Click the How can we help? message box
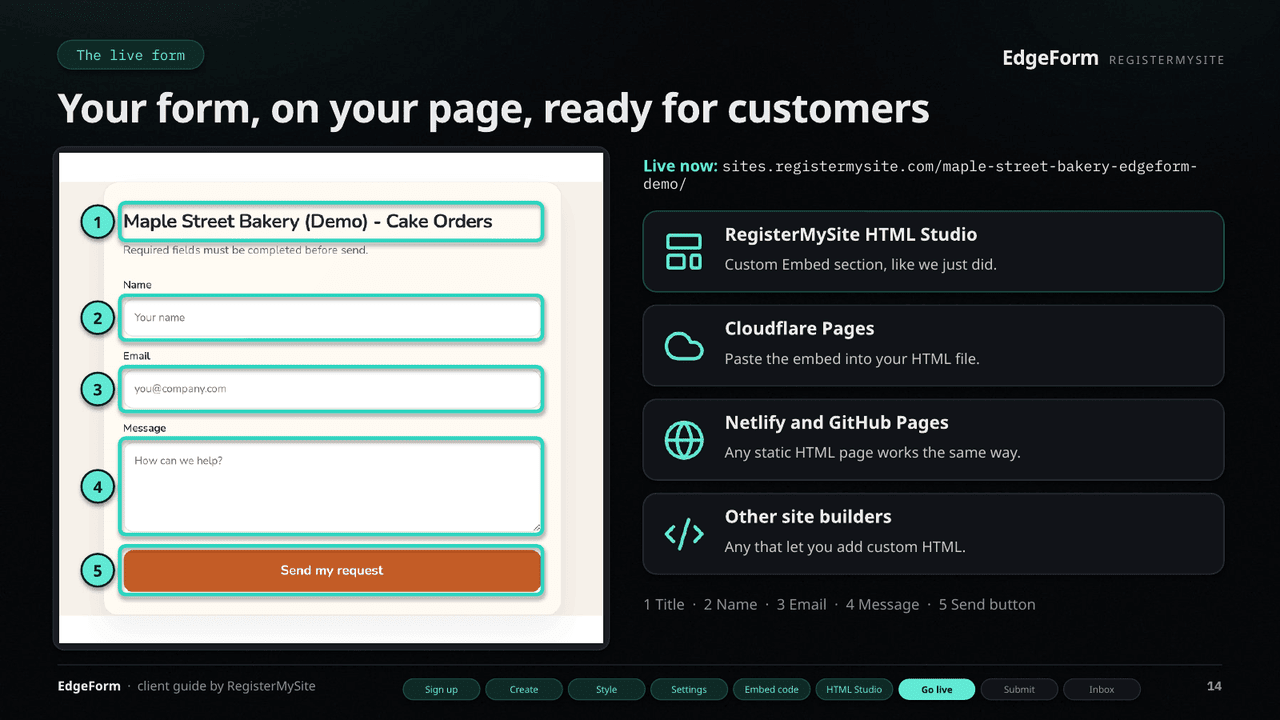This screenshot has height=720, width=1280. pyautogui.click(x=332, y=487)
